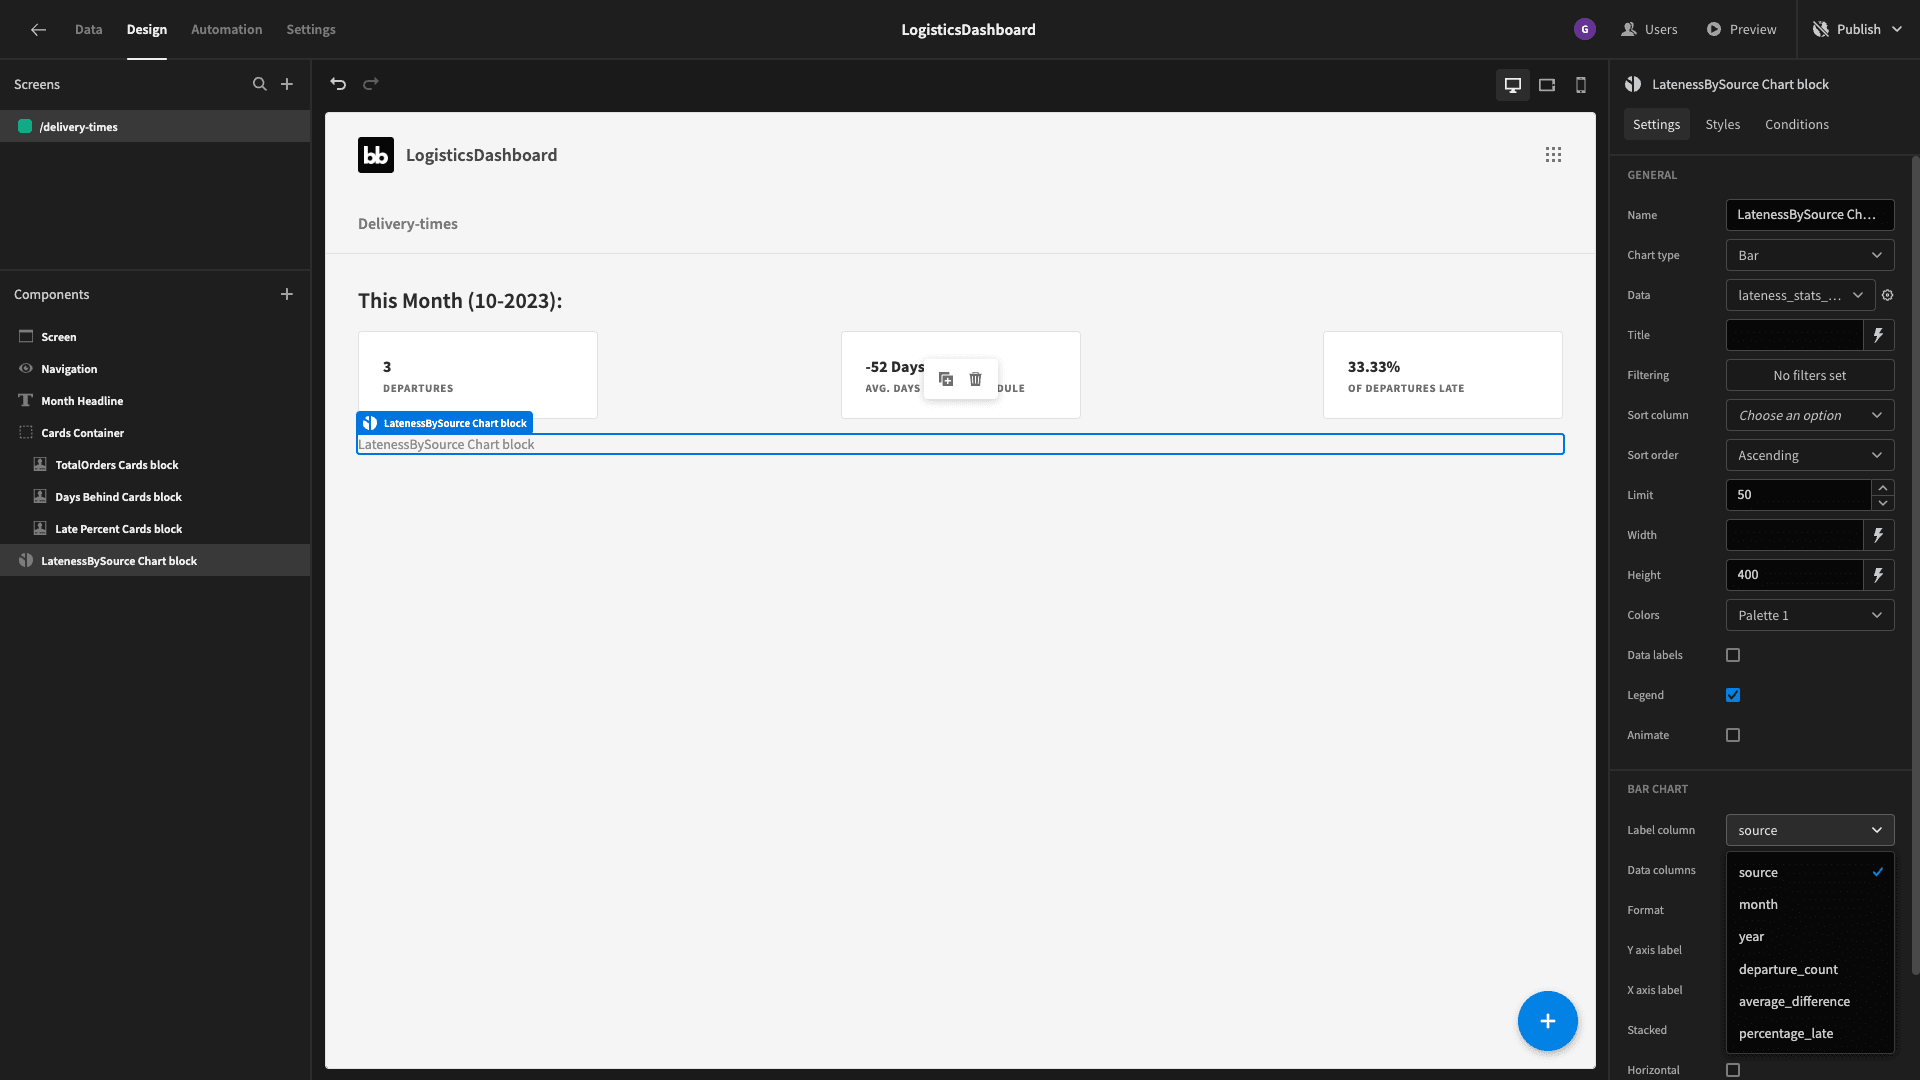Click the Preview button
1920x1080 pixels.
tap(1741, 29)
